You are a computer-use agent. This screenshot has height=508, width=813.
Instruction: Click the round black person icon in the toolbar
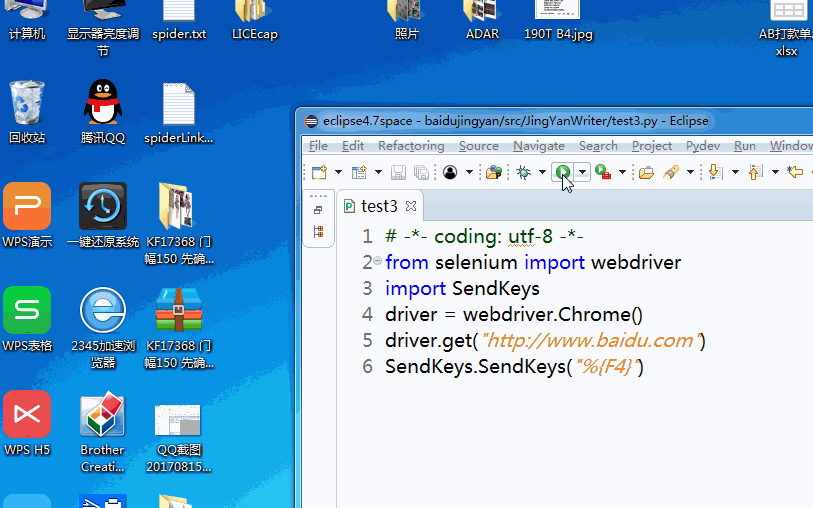point(450,172)
